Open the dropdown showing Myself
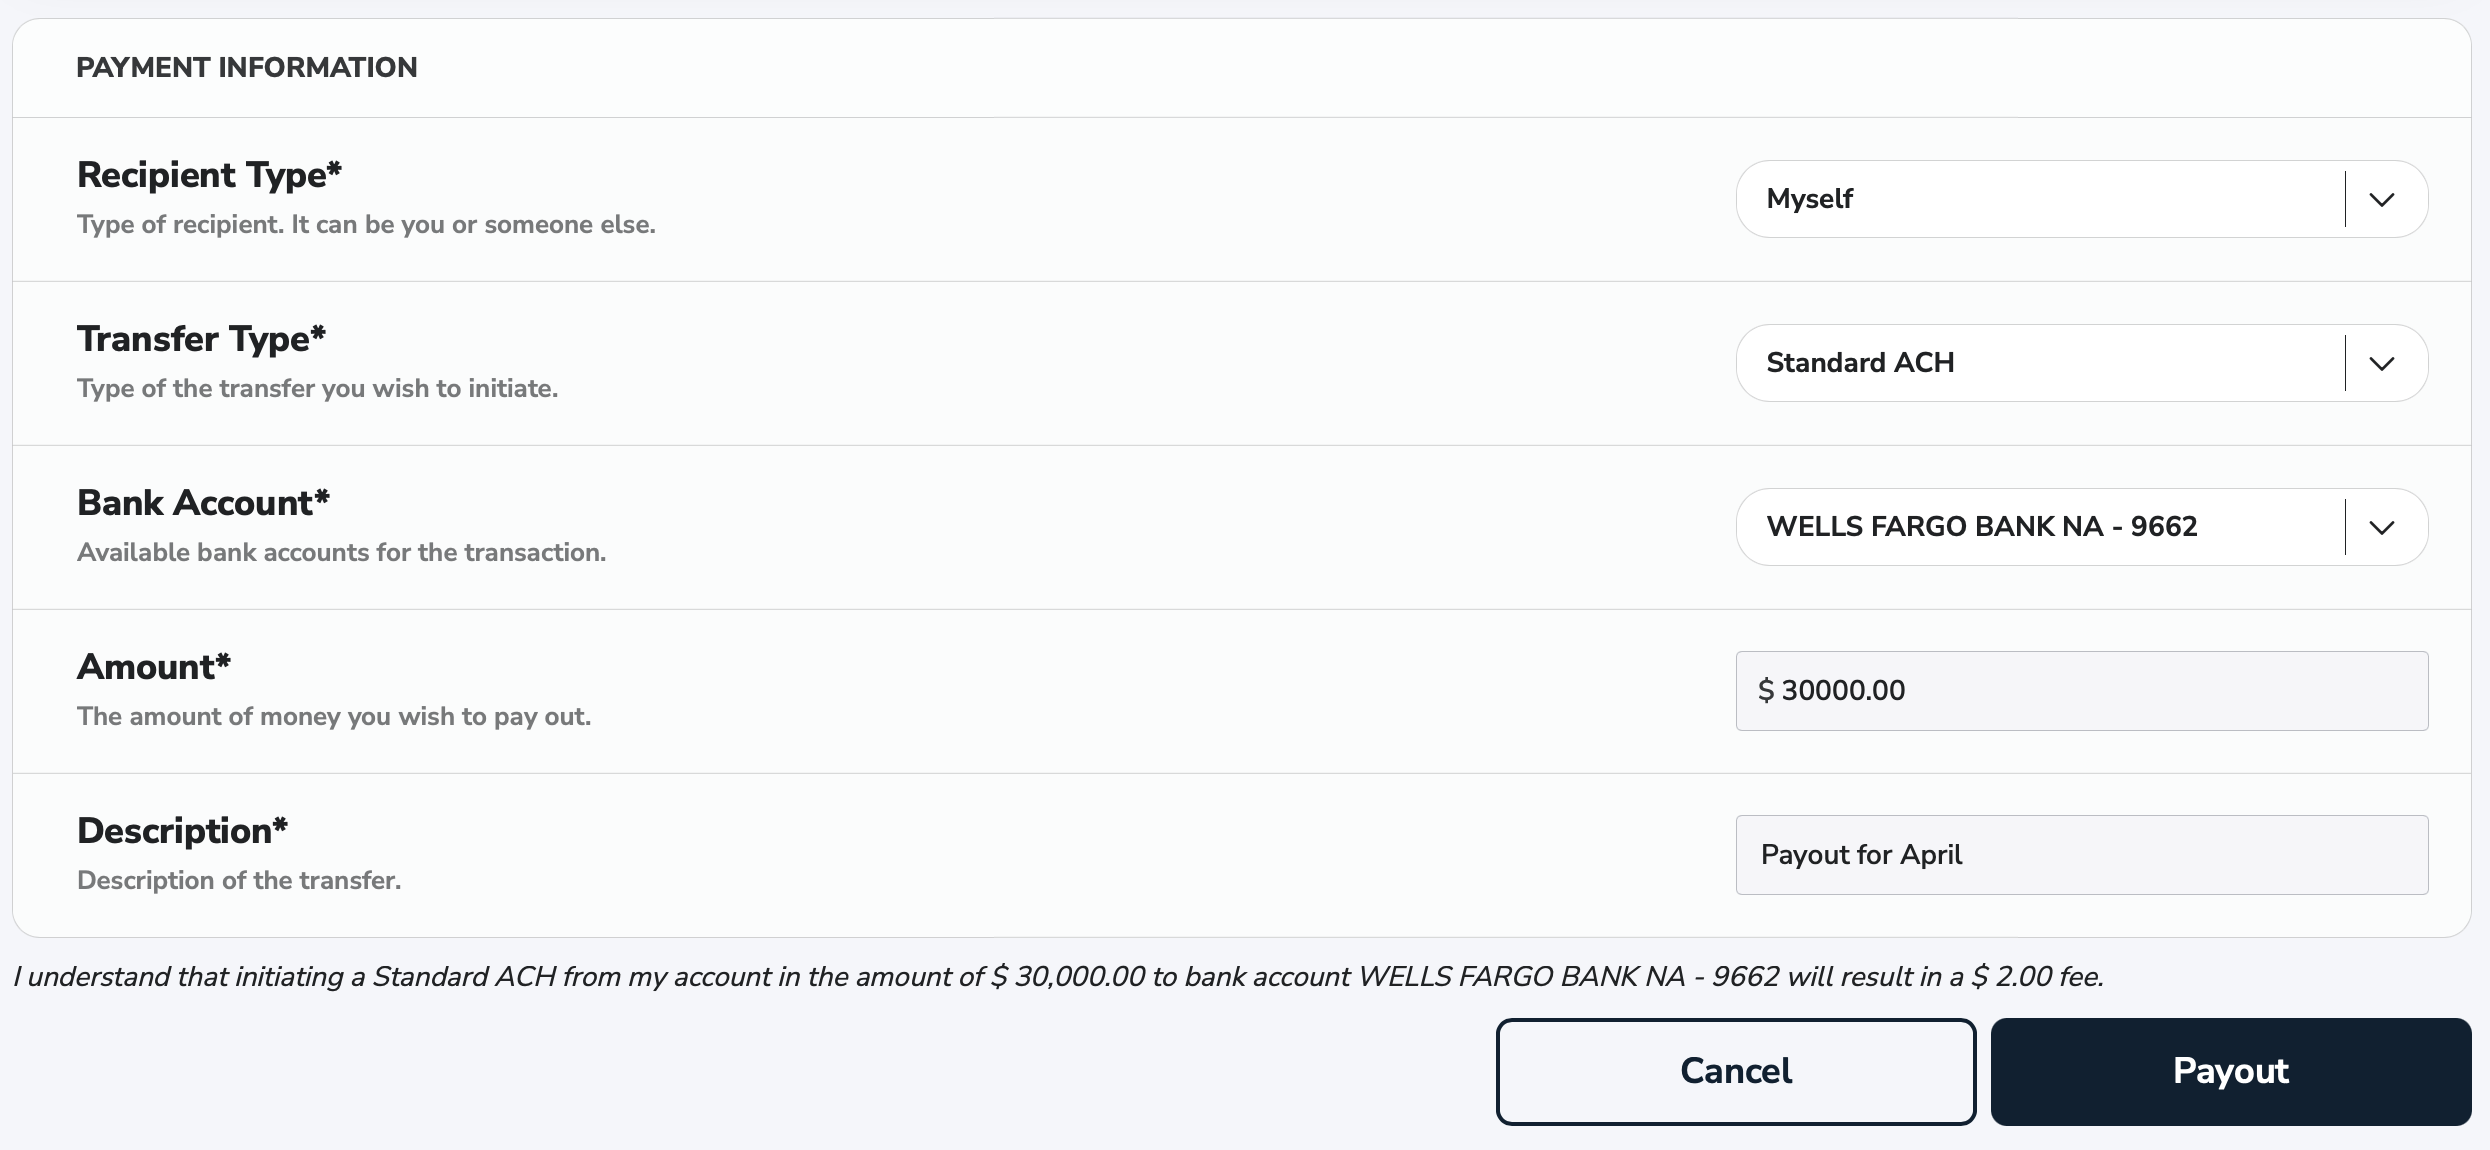Viewport: 2490px width, 1150px height. tap(2040, 199)
